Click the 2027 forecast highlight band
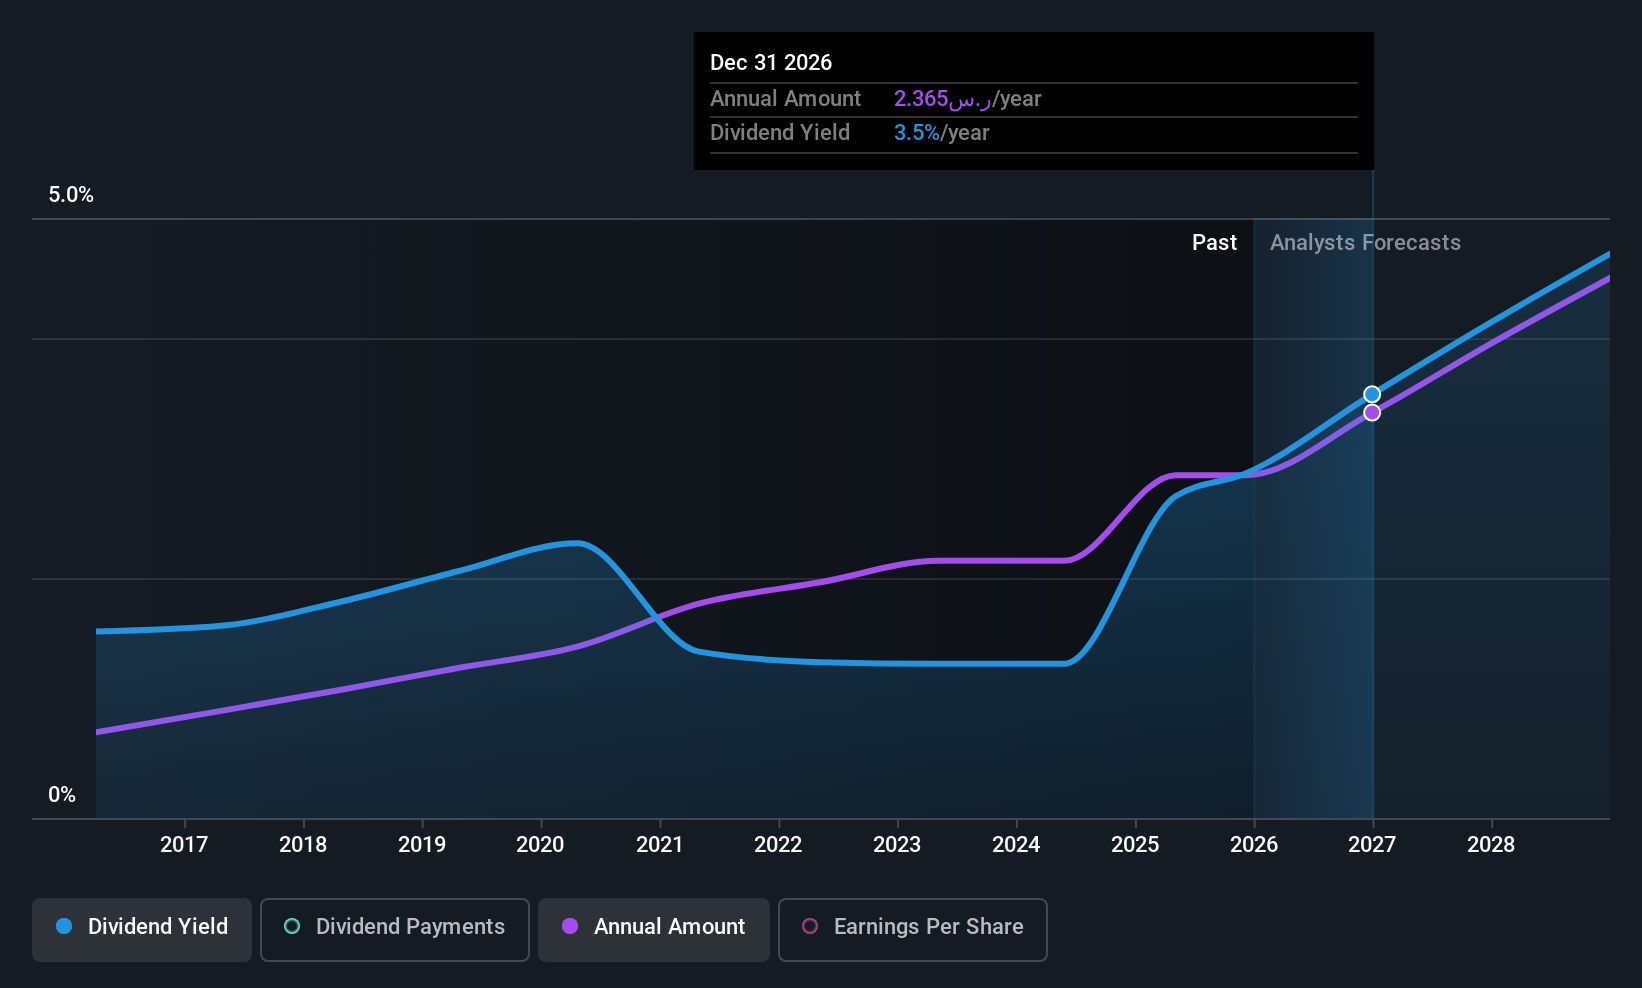The height and width of the screenshot is (988, 1642). [1313, 500]
